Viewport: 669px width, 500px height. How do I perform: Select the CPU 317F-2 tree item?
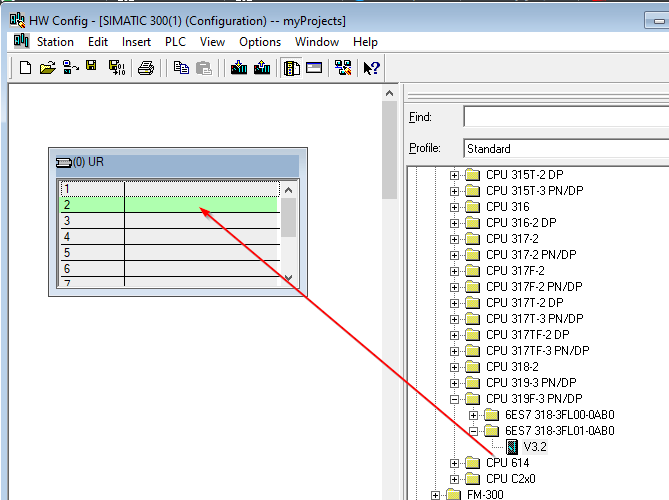(515, 271)
